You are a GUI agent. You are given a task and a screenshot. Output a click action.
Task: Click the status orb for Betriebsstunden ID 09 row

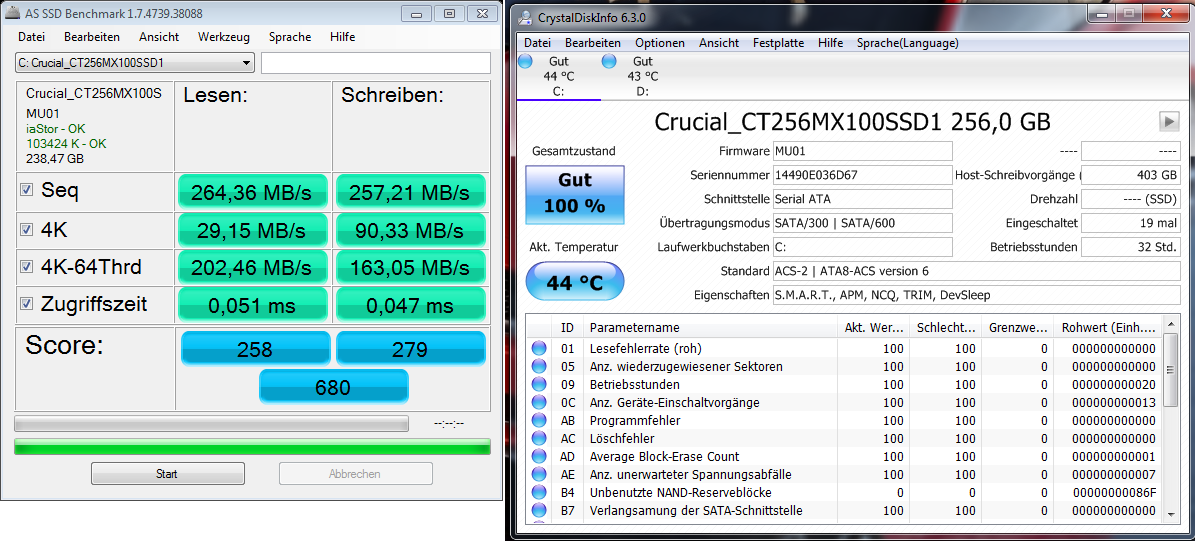[x=539, y=384]
